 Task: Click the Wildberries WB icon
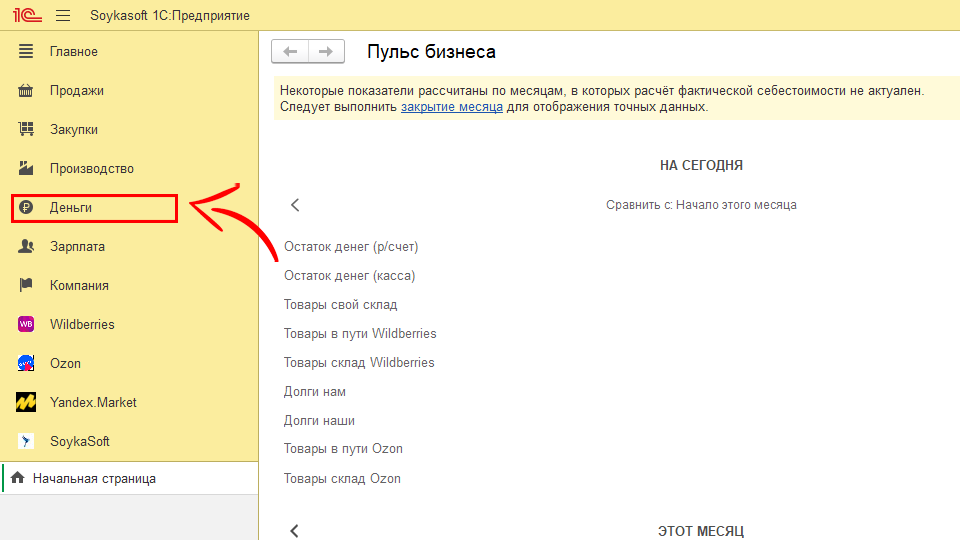[x=27, y=325]
